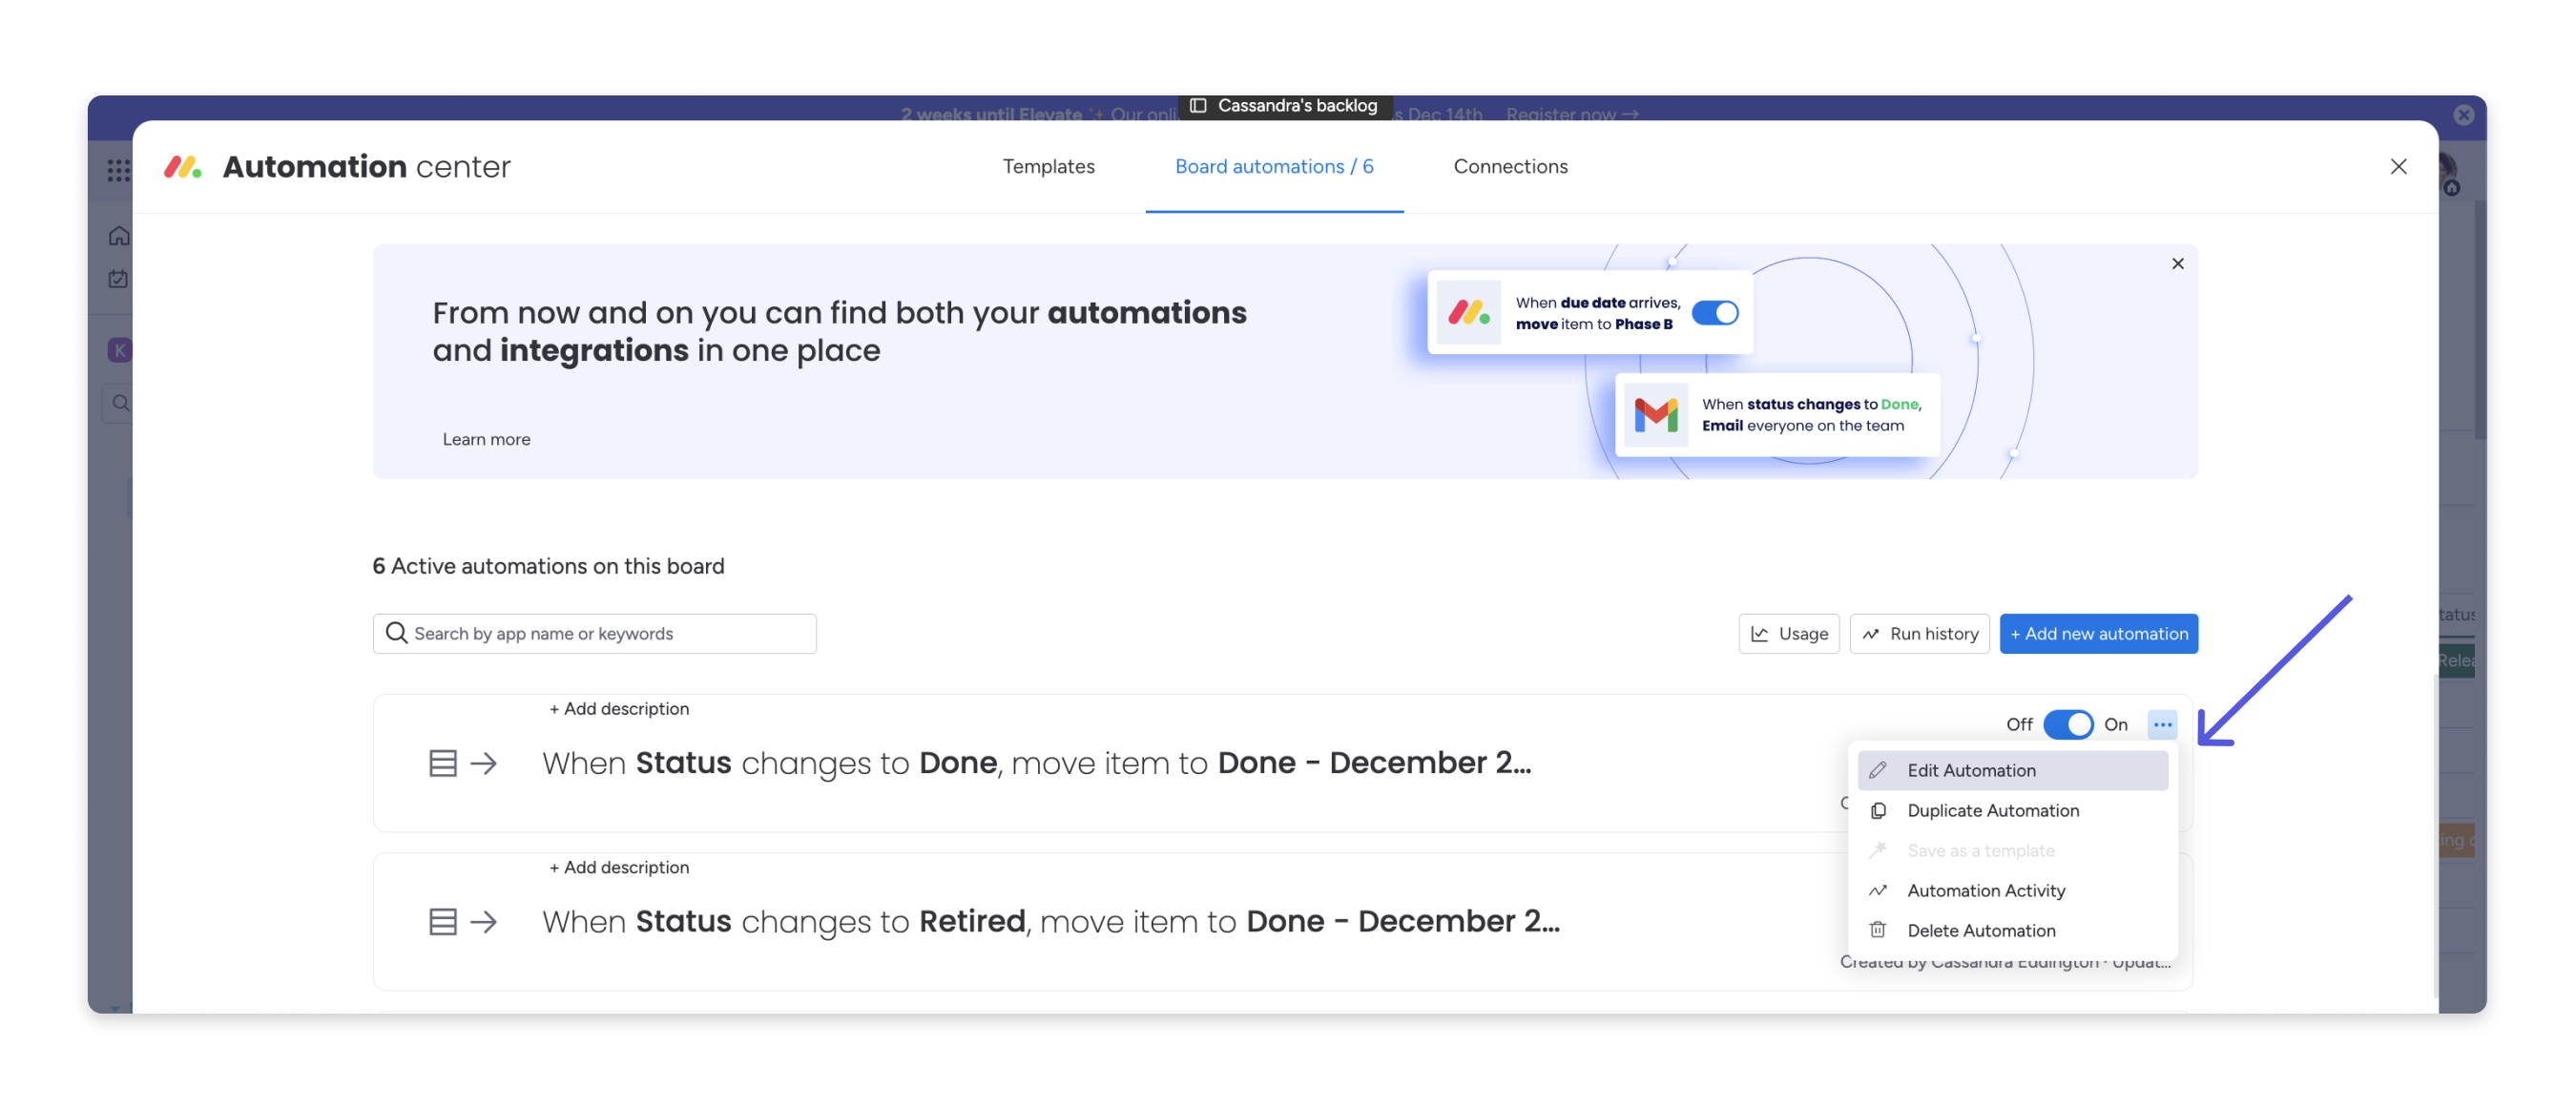Follow the Learn more link

point(486,439)
